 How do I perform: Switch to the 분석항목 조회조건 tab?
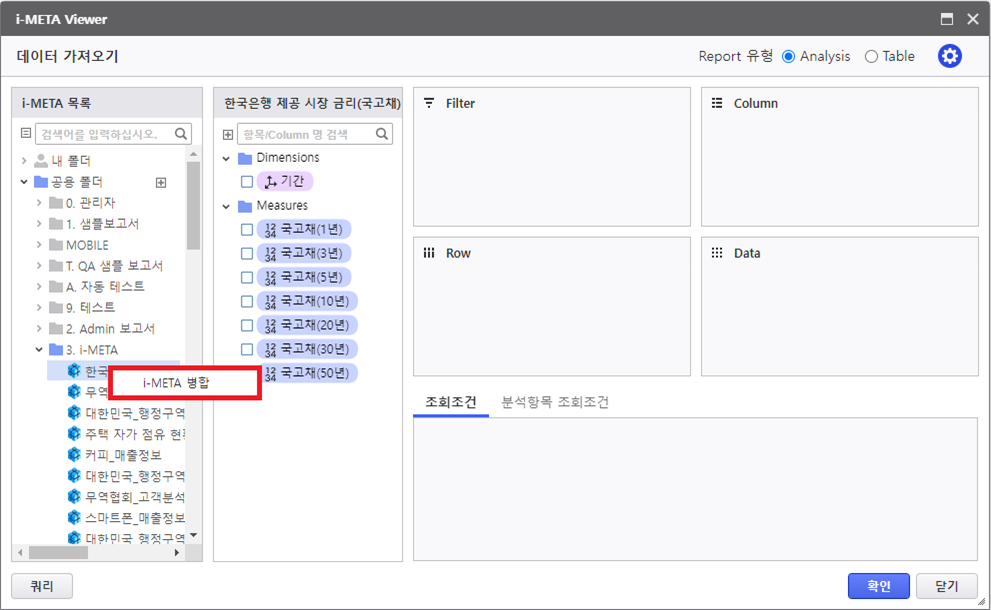coord(554,402)
